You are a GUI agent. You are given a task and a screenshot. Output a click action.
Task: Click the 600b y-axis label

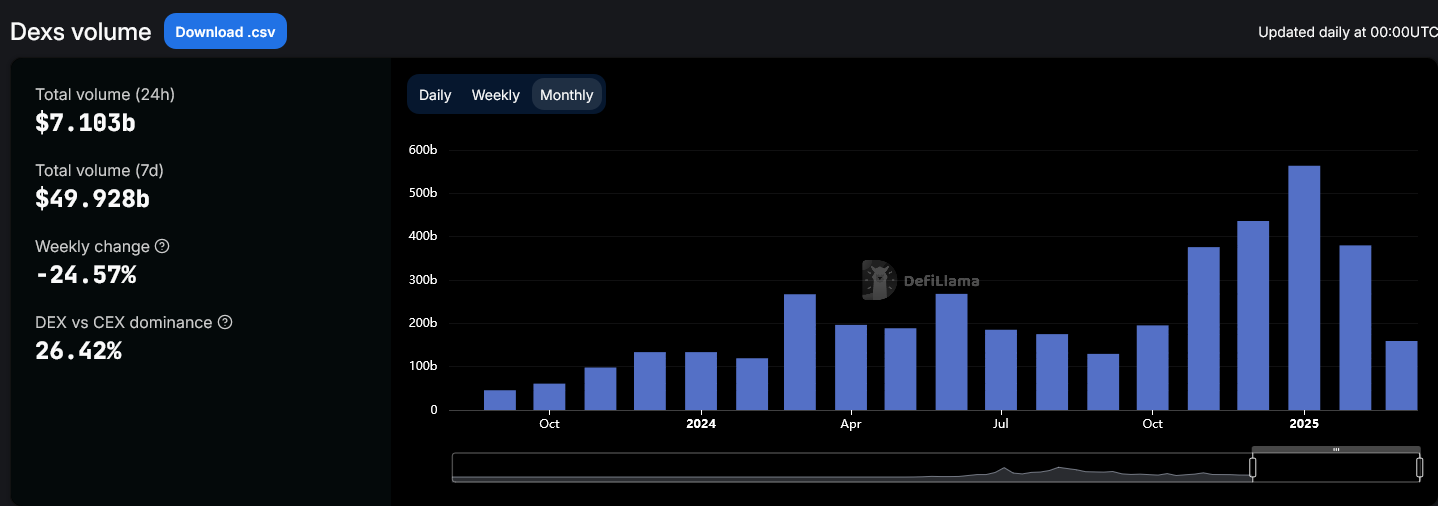(424, 150)
